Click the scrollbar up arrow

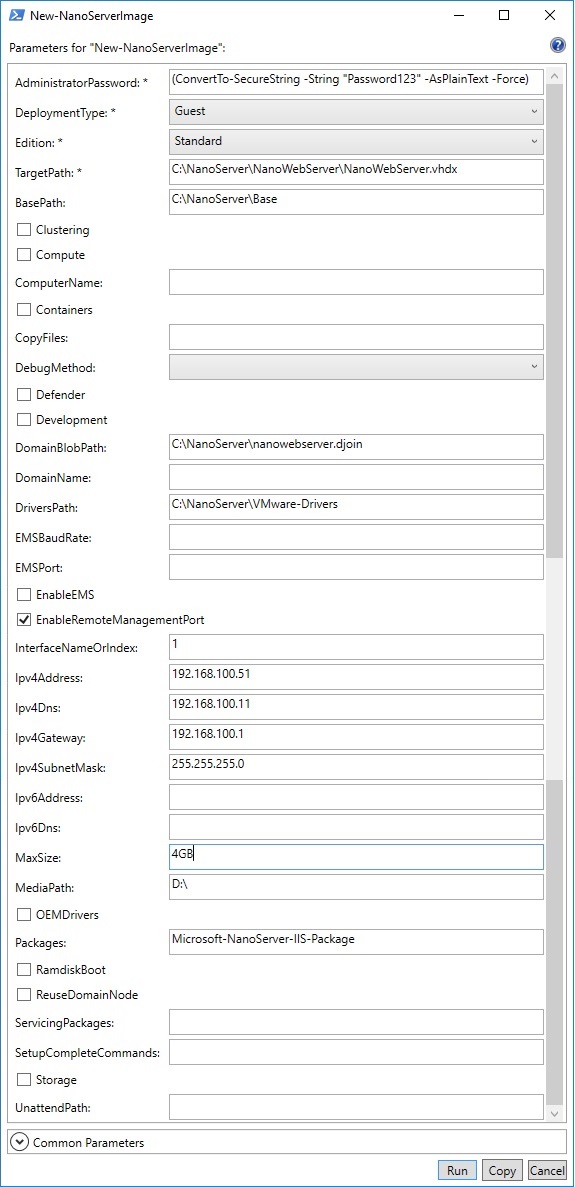(x=555, y=76)
